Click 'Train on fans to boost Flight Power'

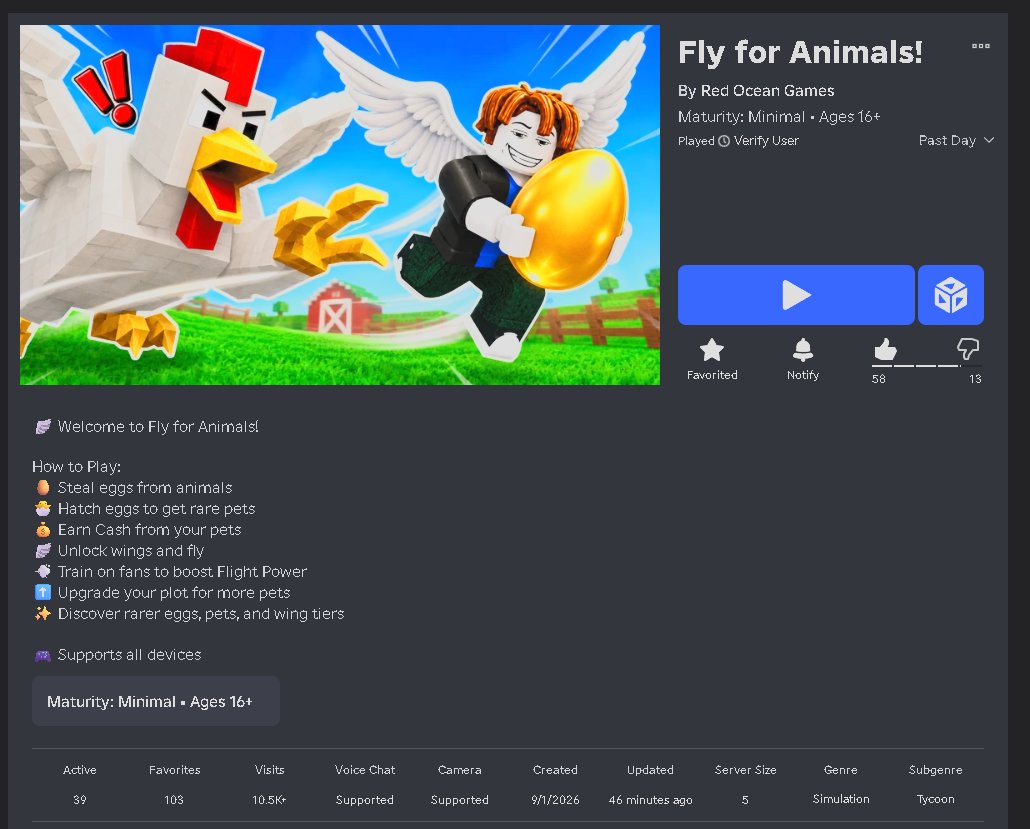[x=182, y=571]
